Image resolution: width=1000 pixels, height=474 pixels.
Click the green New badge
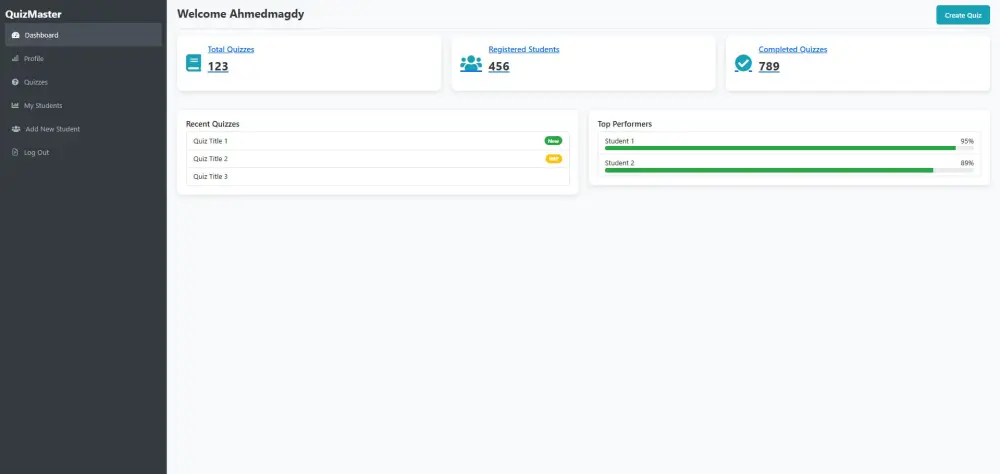pyautogui.click(x=553, y=141)
